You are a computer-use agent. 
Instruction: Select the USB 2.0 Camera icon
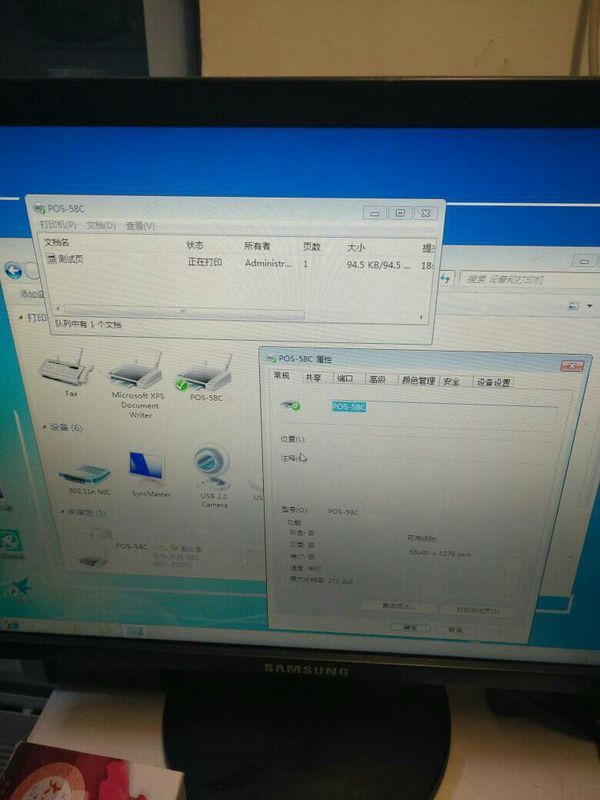pos(213,467)
